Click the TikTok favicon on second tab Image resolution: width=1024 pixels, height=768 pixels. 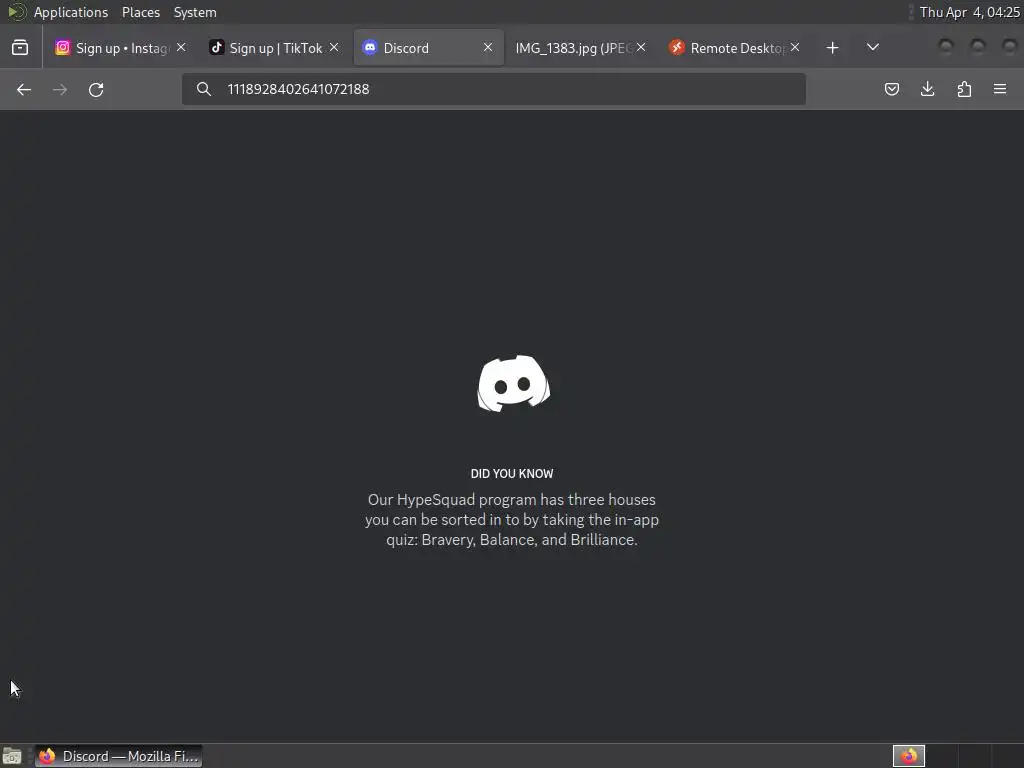click(x=216, y=48)
